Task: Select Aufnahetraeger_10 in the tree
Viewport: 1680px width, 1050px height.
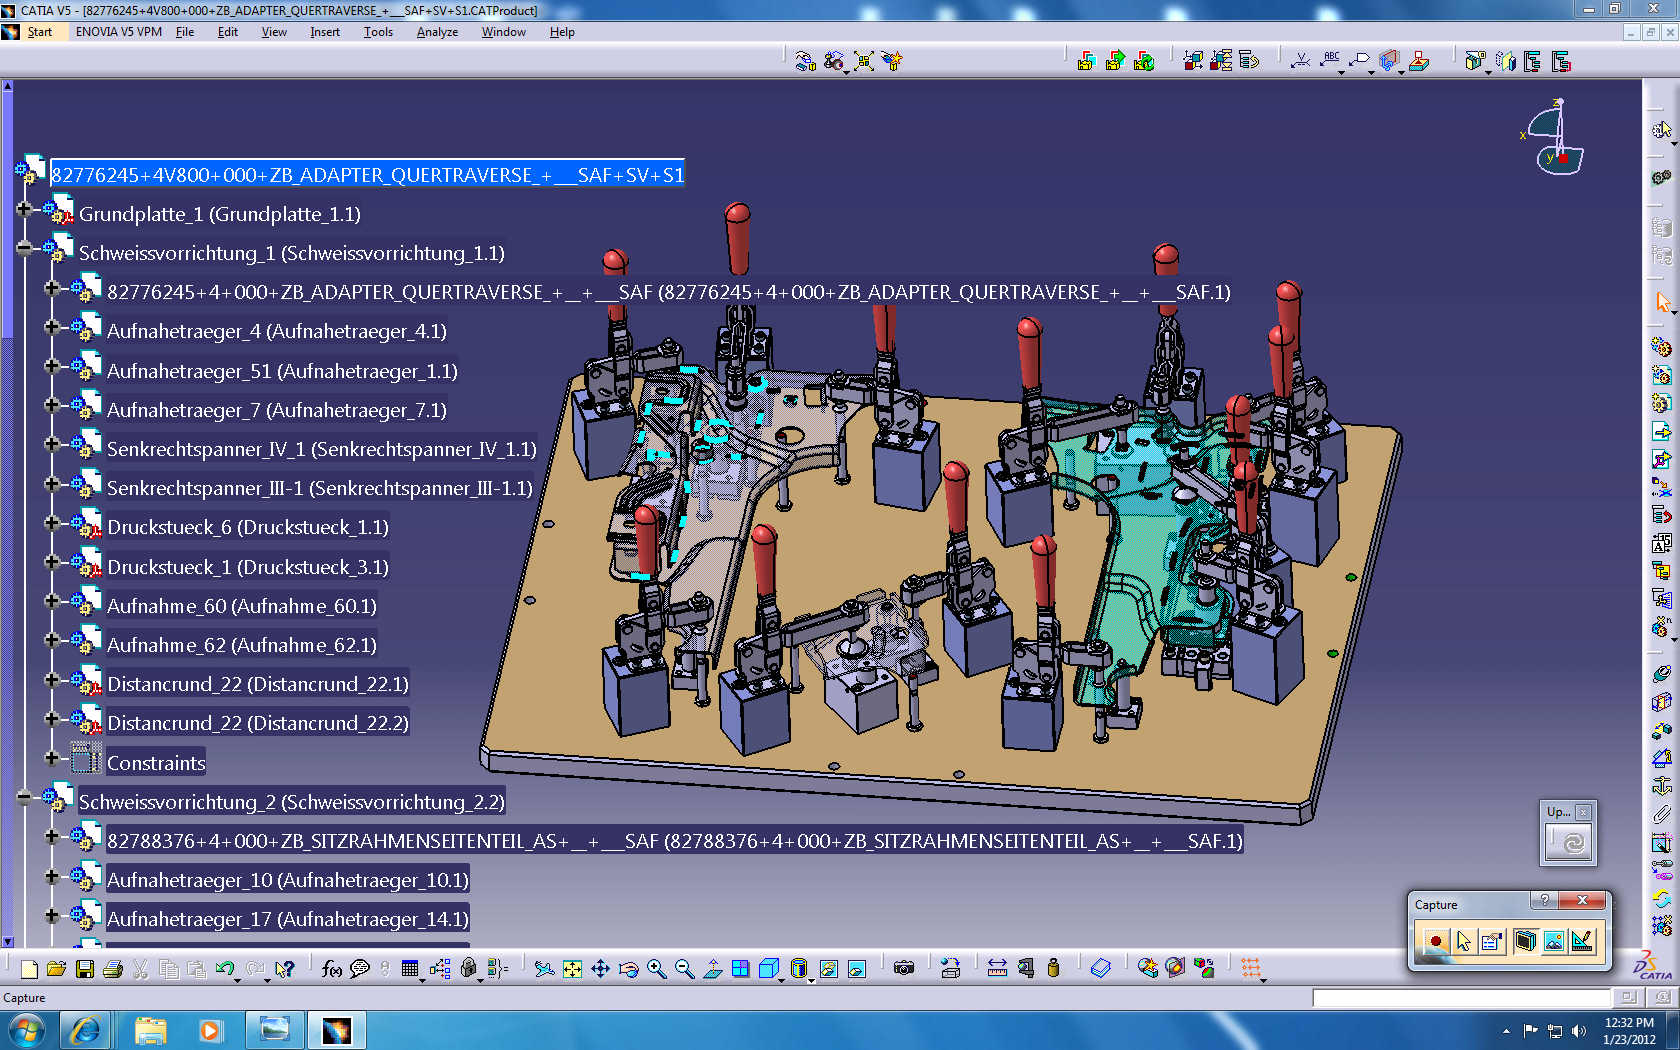Action: click(x=288, y=880)
